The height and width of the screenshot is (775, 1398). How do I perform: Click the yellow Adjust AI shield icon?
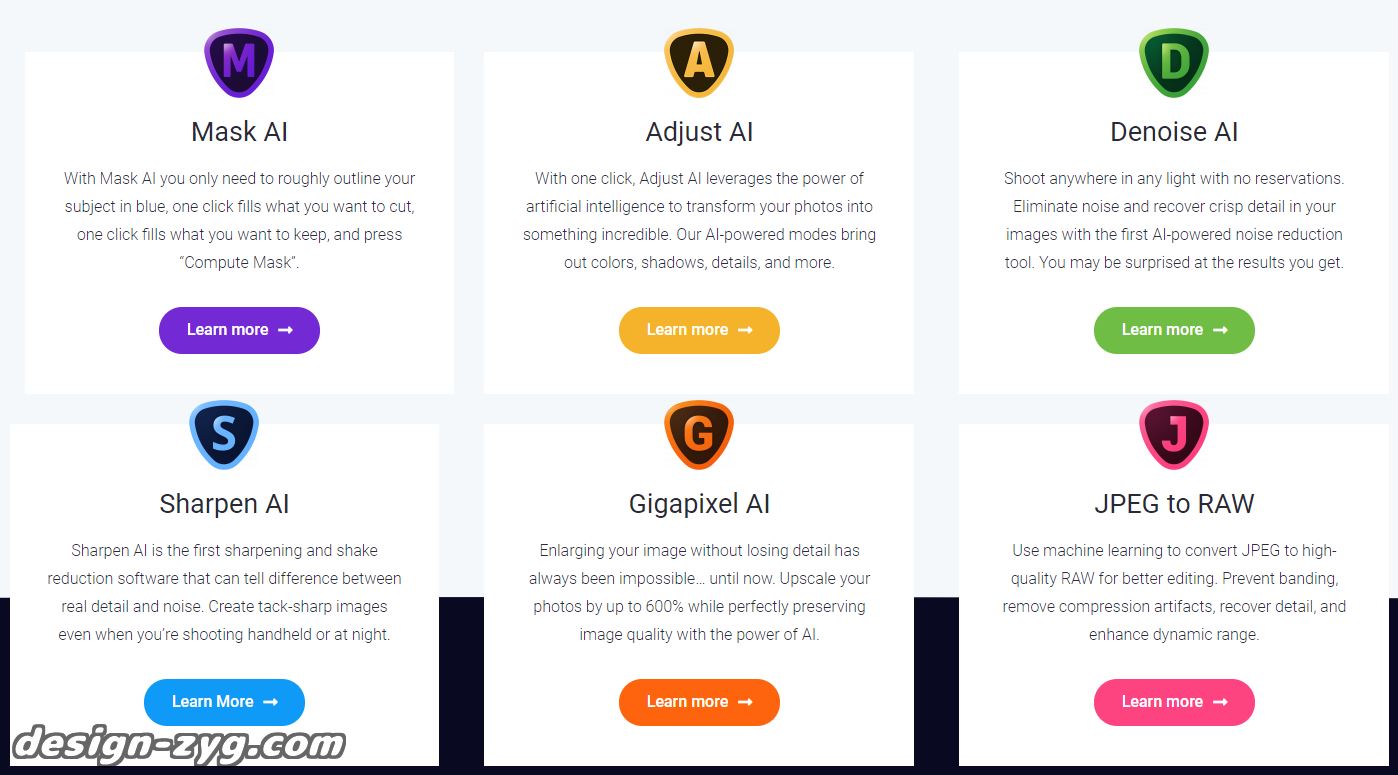[699, 62]
